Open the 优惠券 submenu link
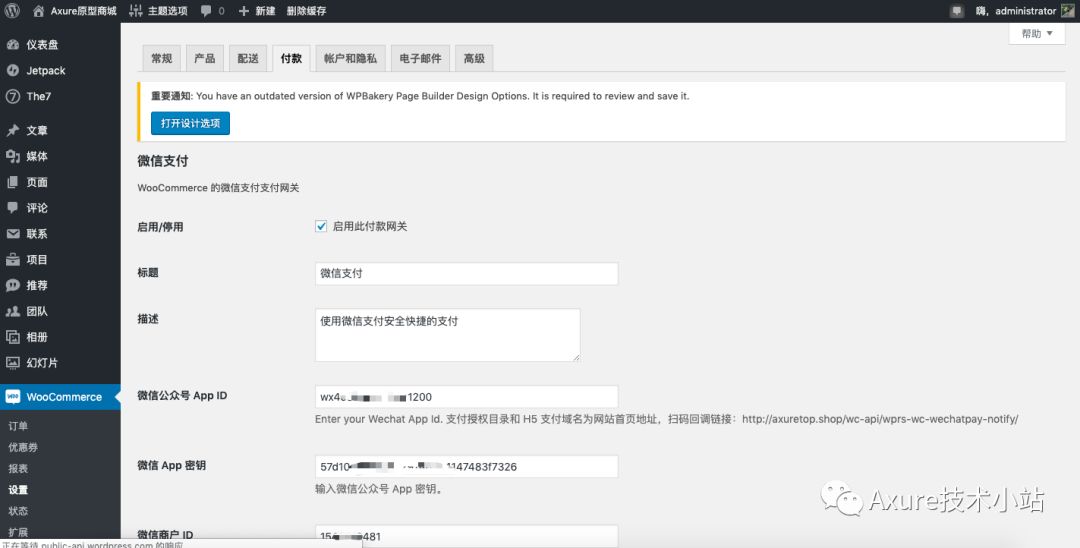The width and height of the screenshot is (1080, 548). coord(23,447)
